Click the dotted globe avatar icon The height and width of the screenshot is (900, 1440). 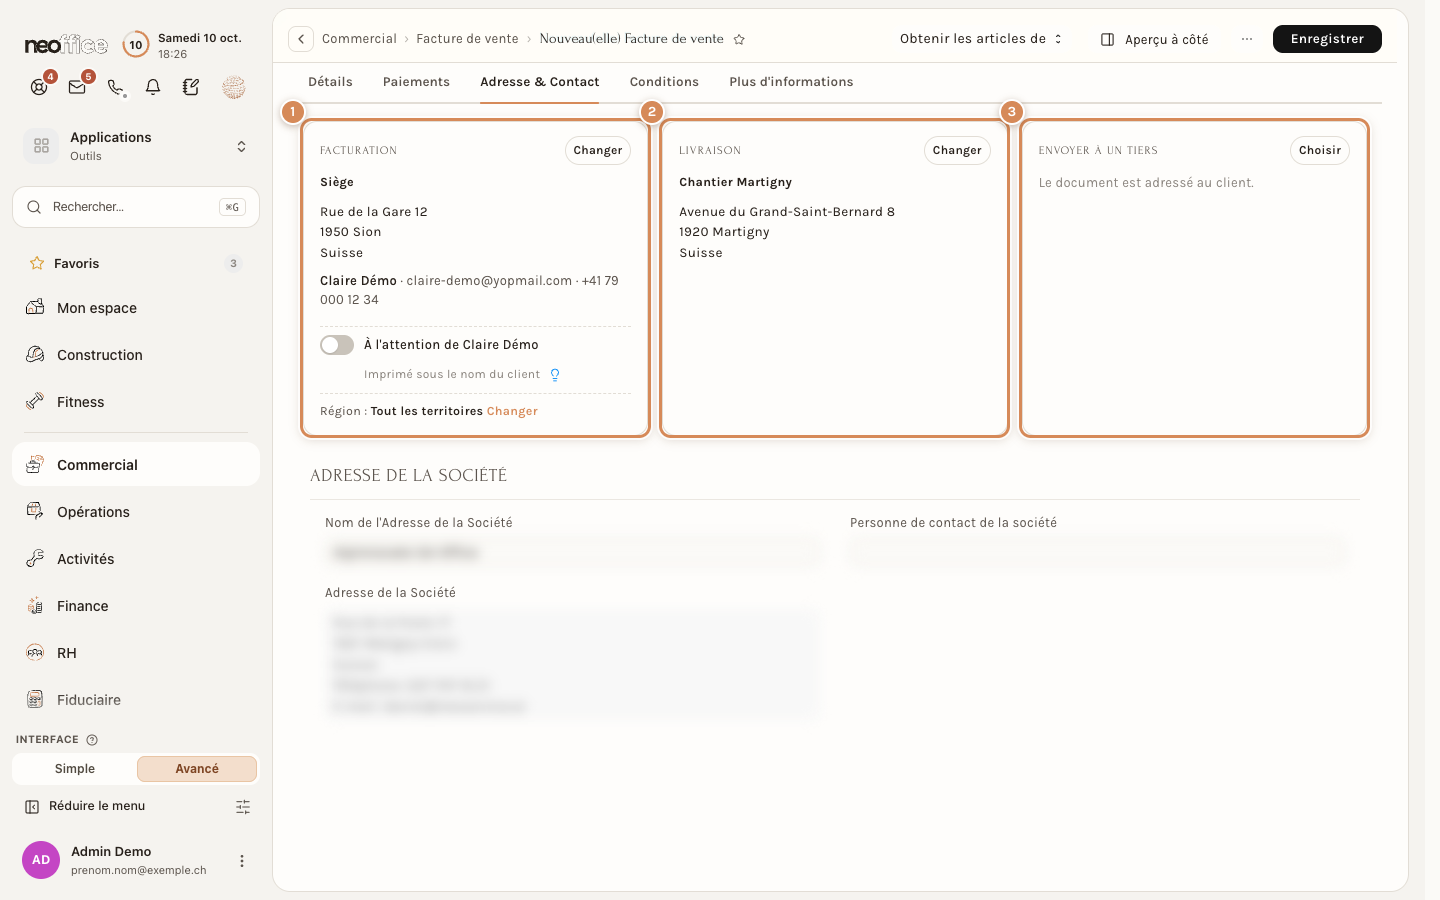tap(234, 87)
